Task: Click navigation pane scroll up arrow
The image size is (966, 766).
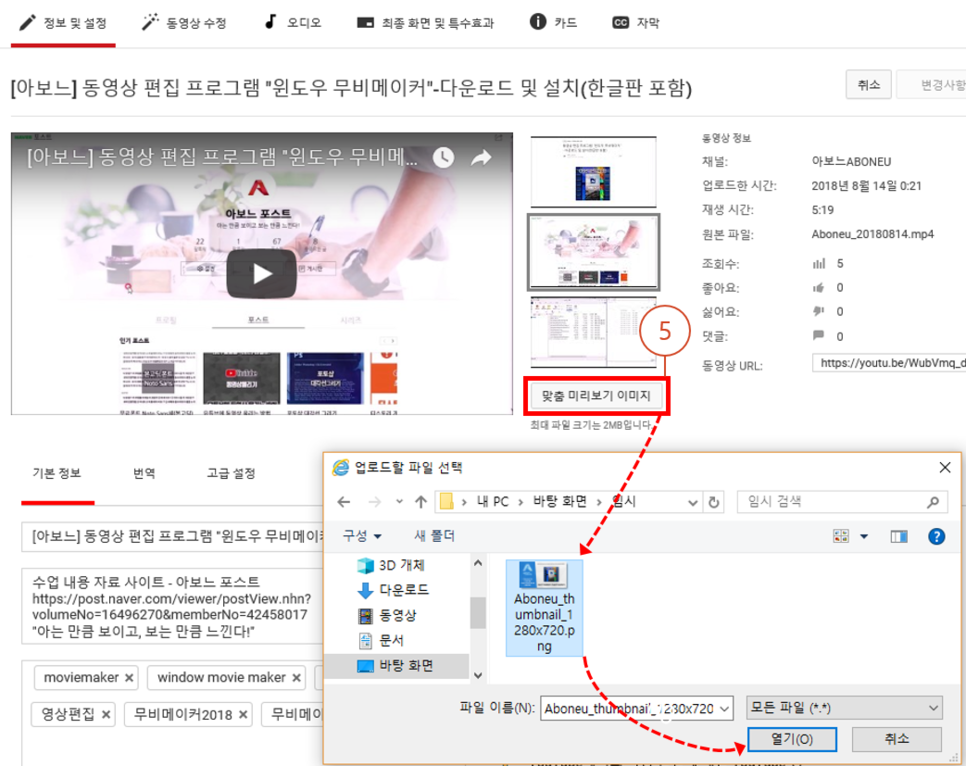Action: 478,563
